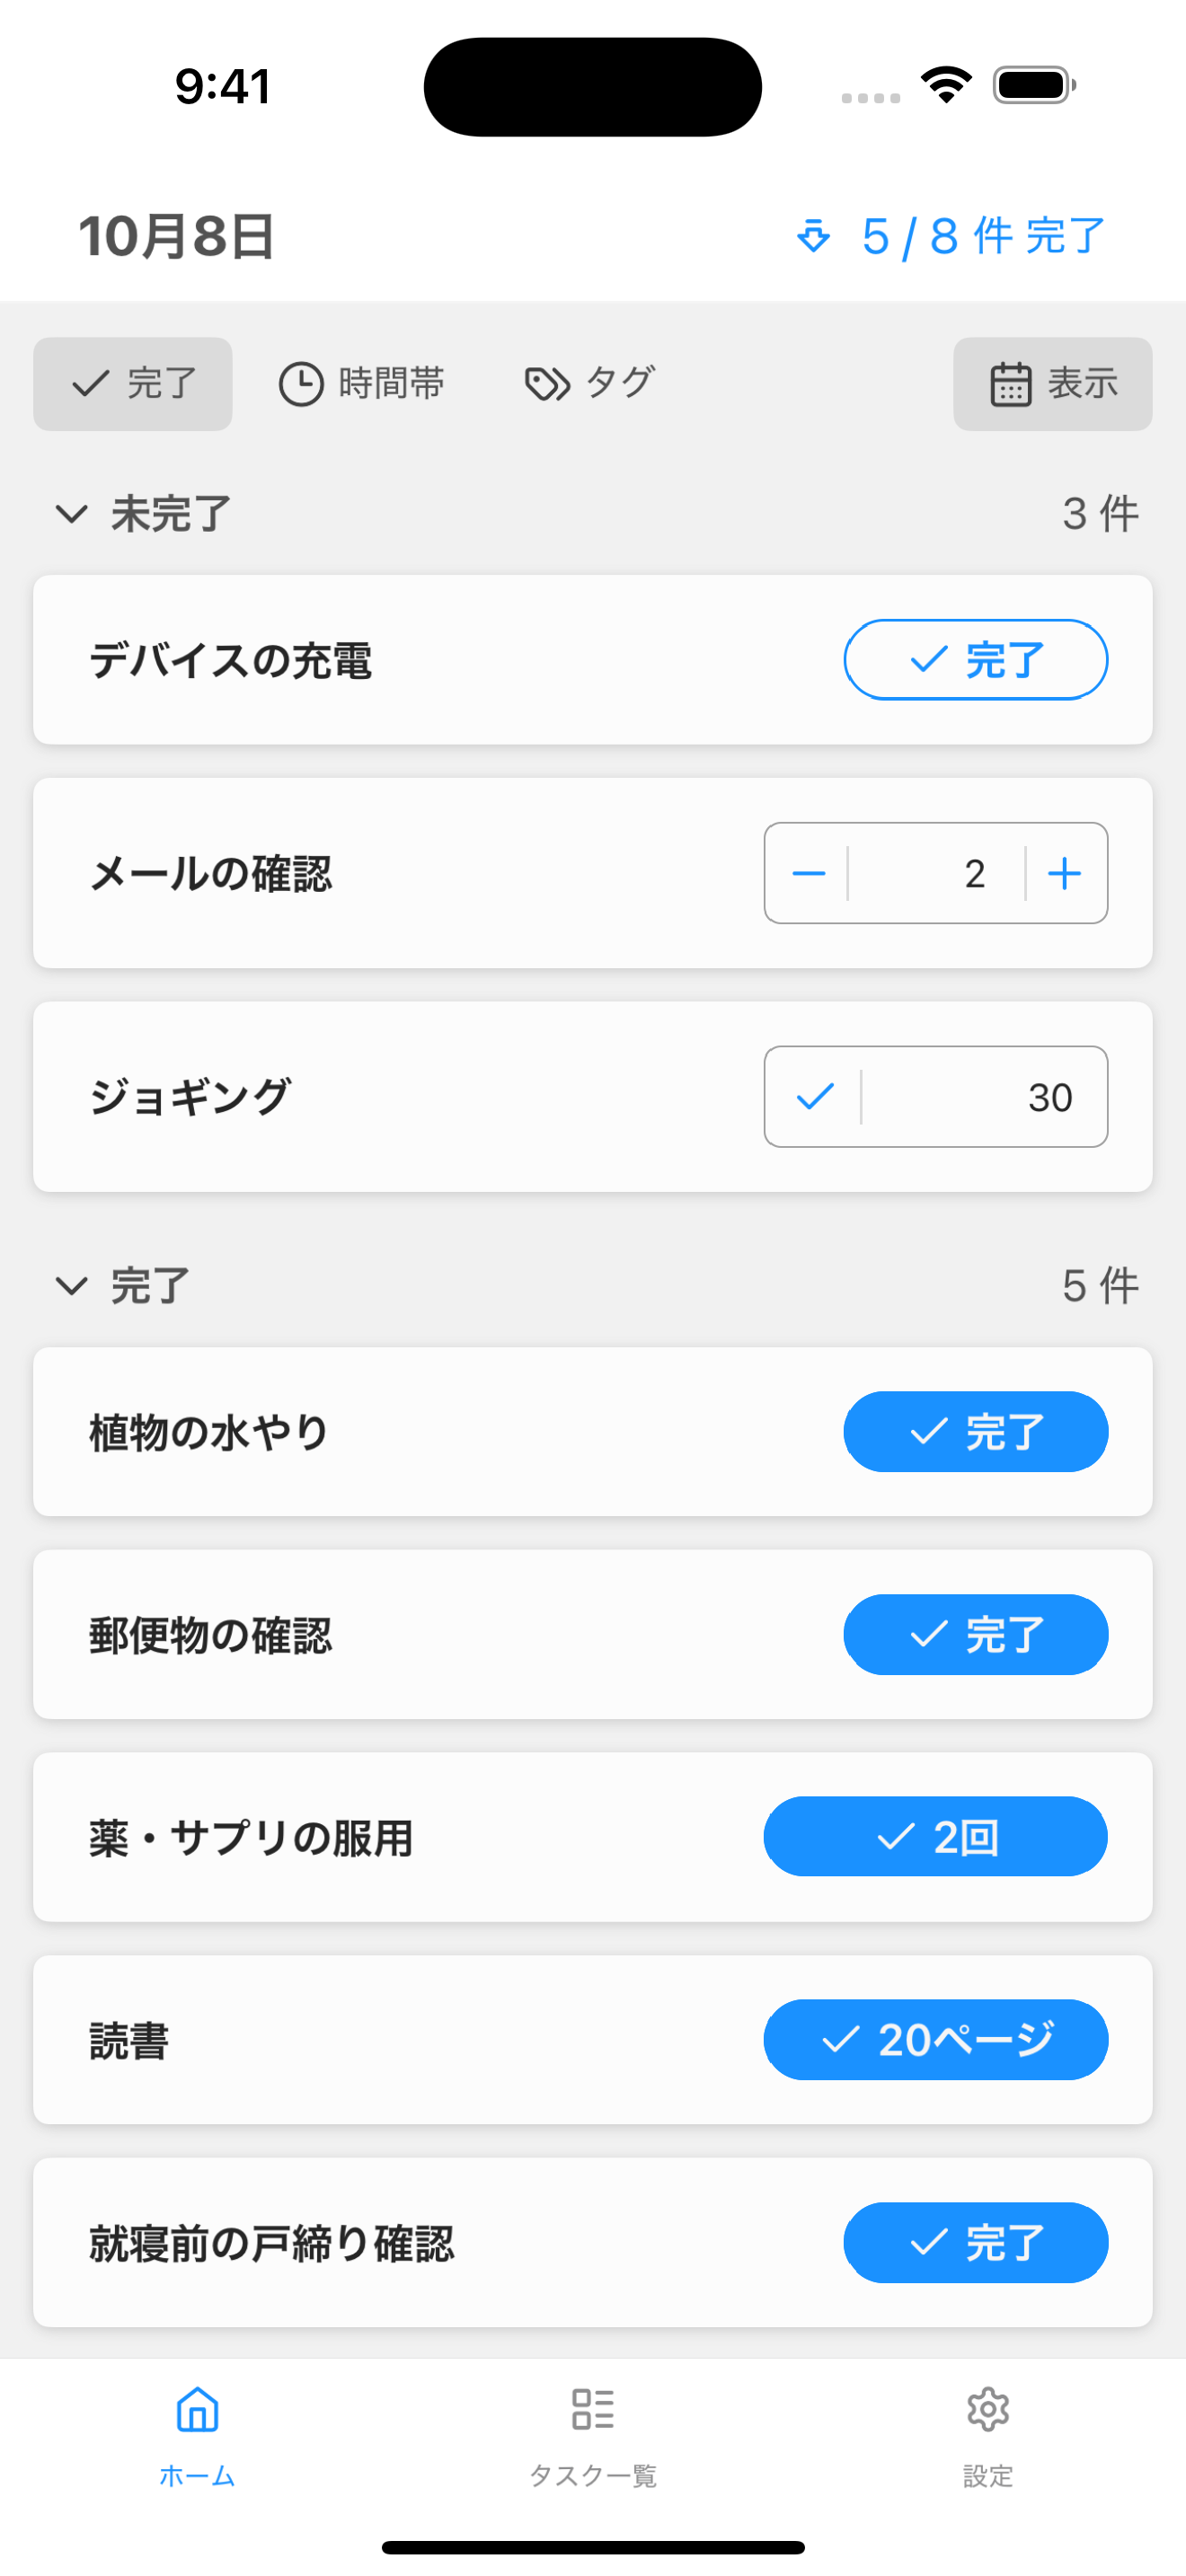The width and height of the screenshot is (1186, 2576).
Task: Open the 表示 calendar display options
Action: (x=1052, y=384)
